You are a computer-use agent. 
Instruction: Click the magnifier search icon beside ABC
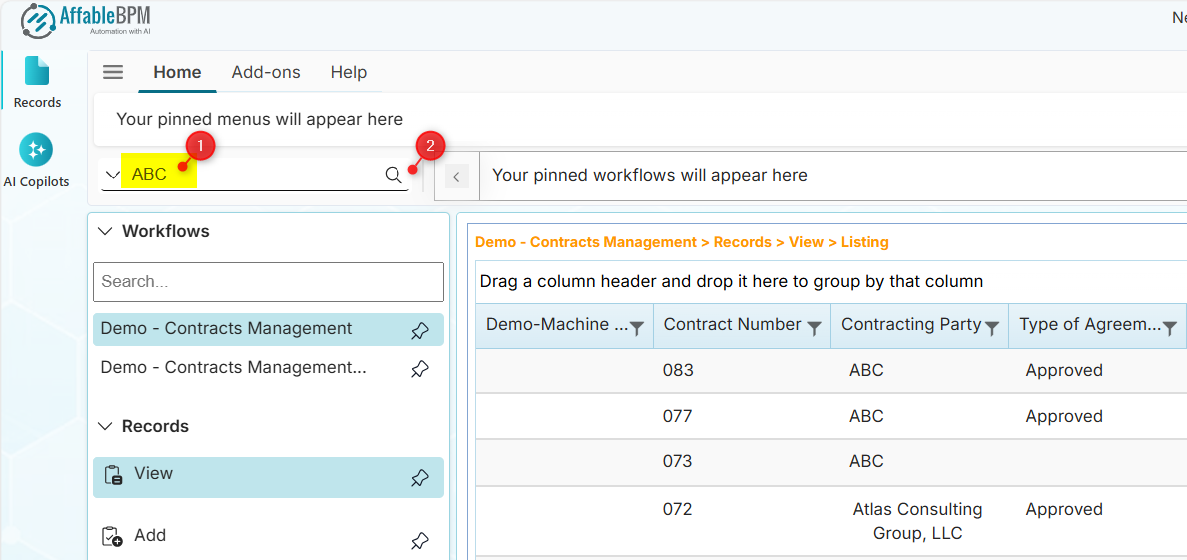tap(394, 175)
